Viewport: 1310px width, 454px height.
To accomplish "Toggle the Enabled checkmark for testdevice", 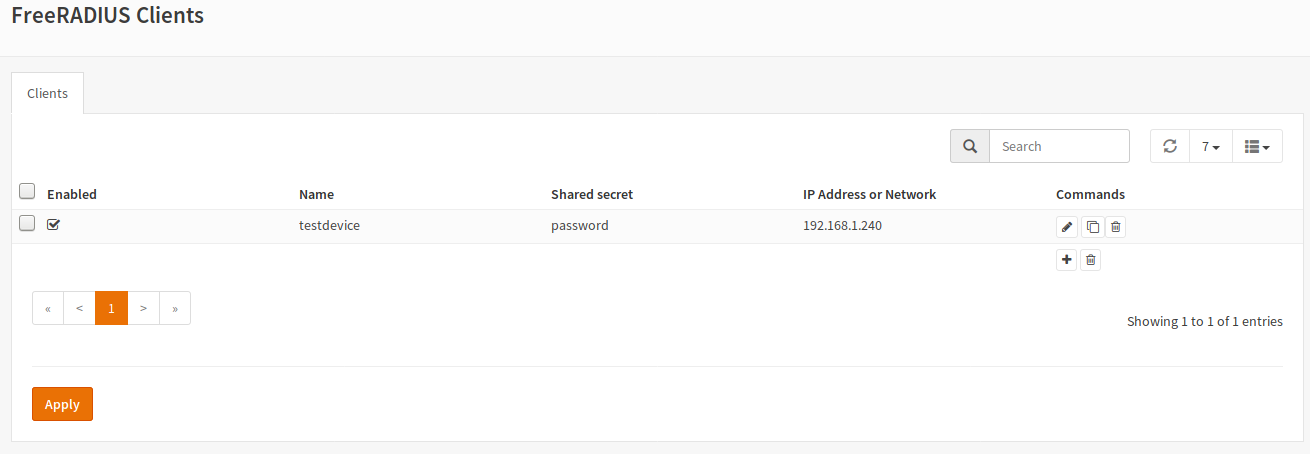I will pyautogui.click(x=54, y=225).
